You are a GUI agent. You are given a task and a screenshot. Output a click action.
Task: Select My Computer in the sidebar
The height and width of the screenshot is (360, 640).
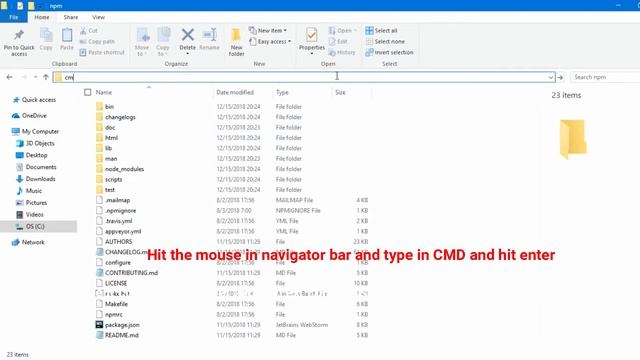(36, 131)
